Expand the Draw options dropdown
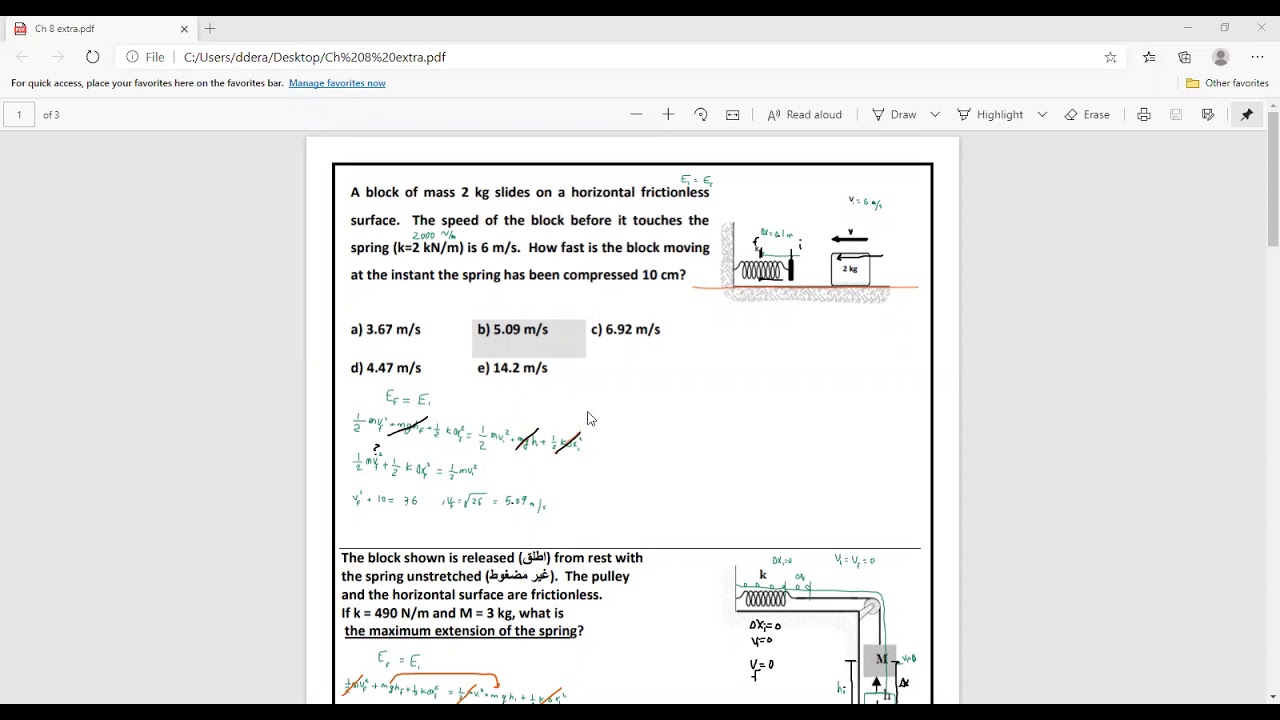 click(935, 115)
